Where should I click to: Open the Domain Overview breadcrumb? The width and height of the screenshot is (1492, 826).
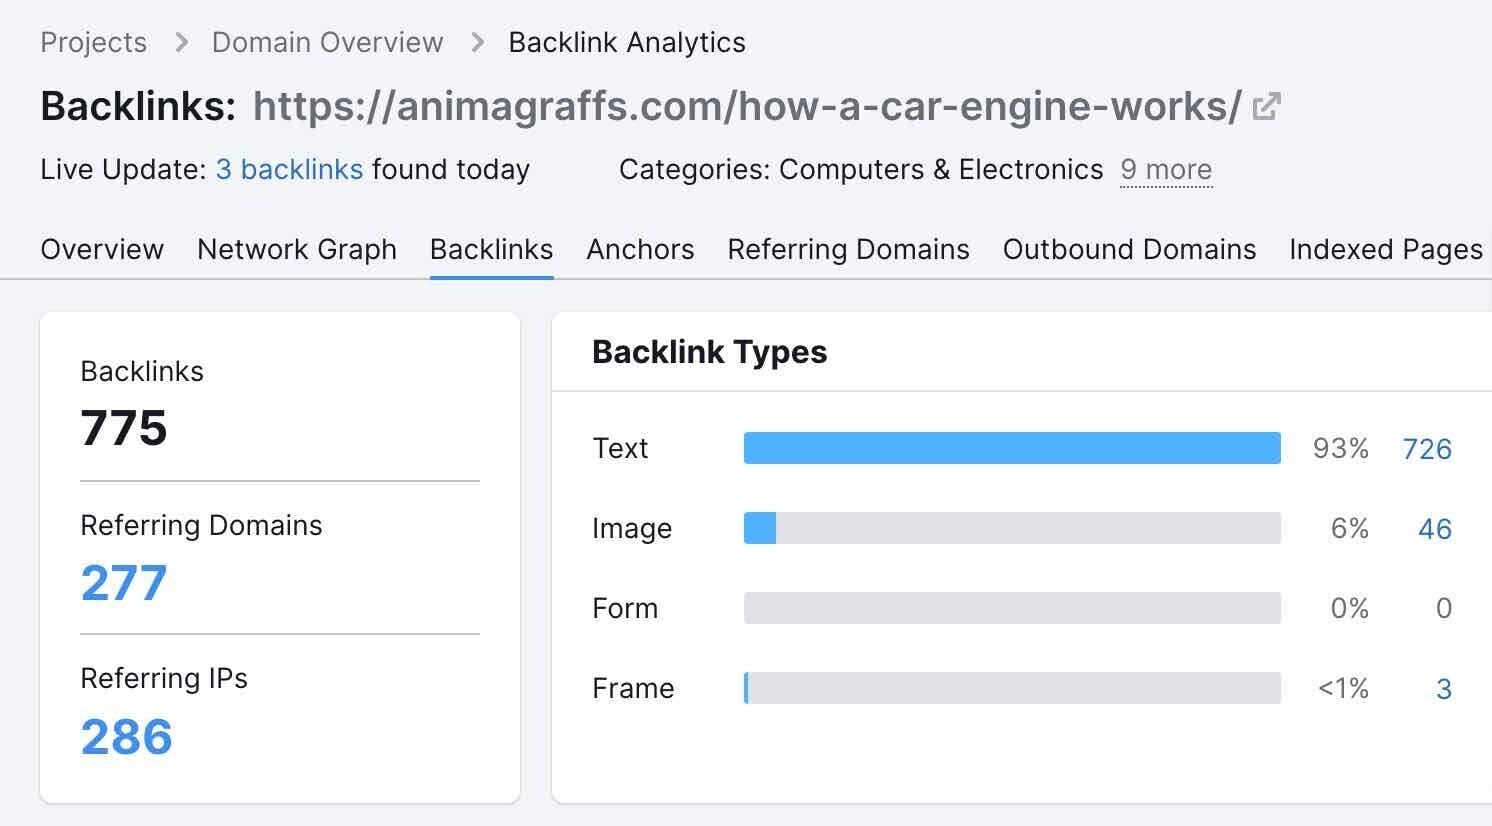pyautogui.click(x=327, y=43)
